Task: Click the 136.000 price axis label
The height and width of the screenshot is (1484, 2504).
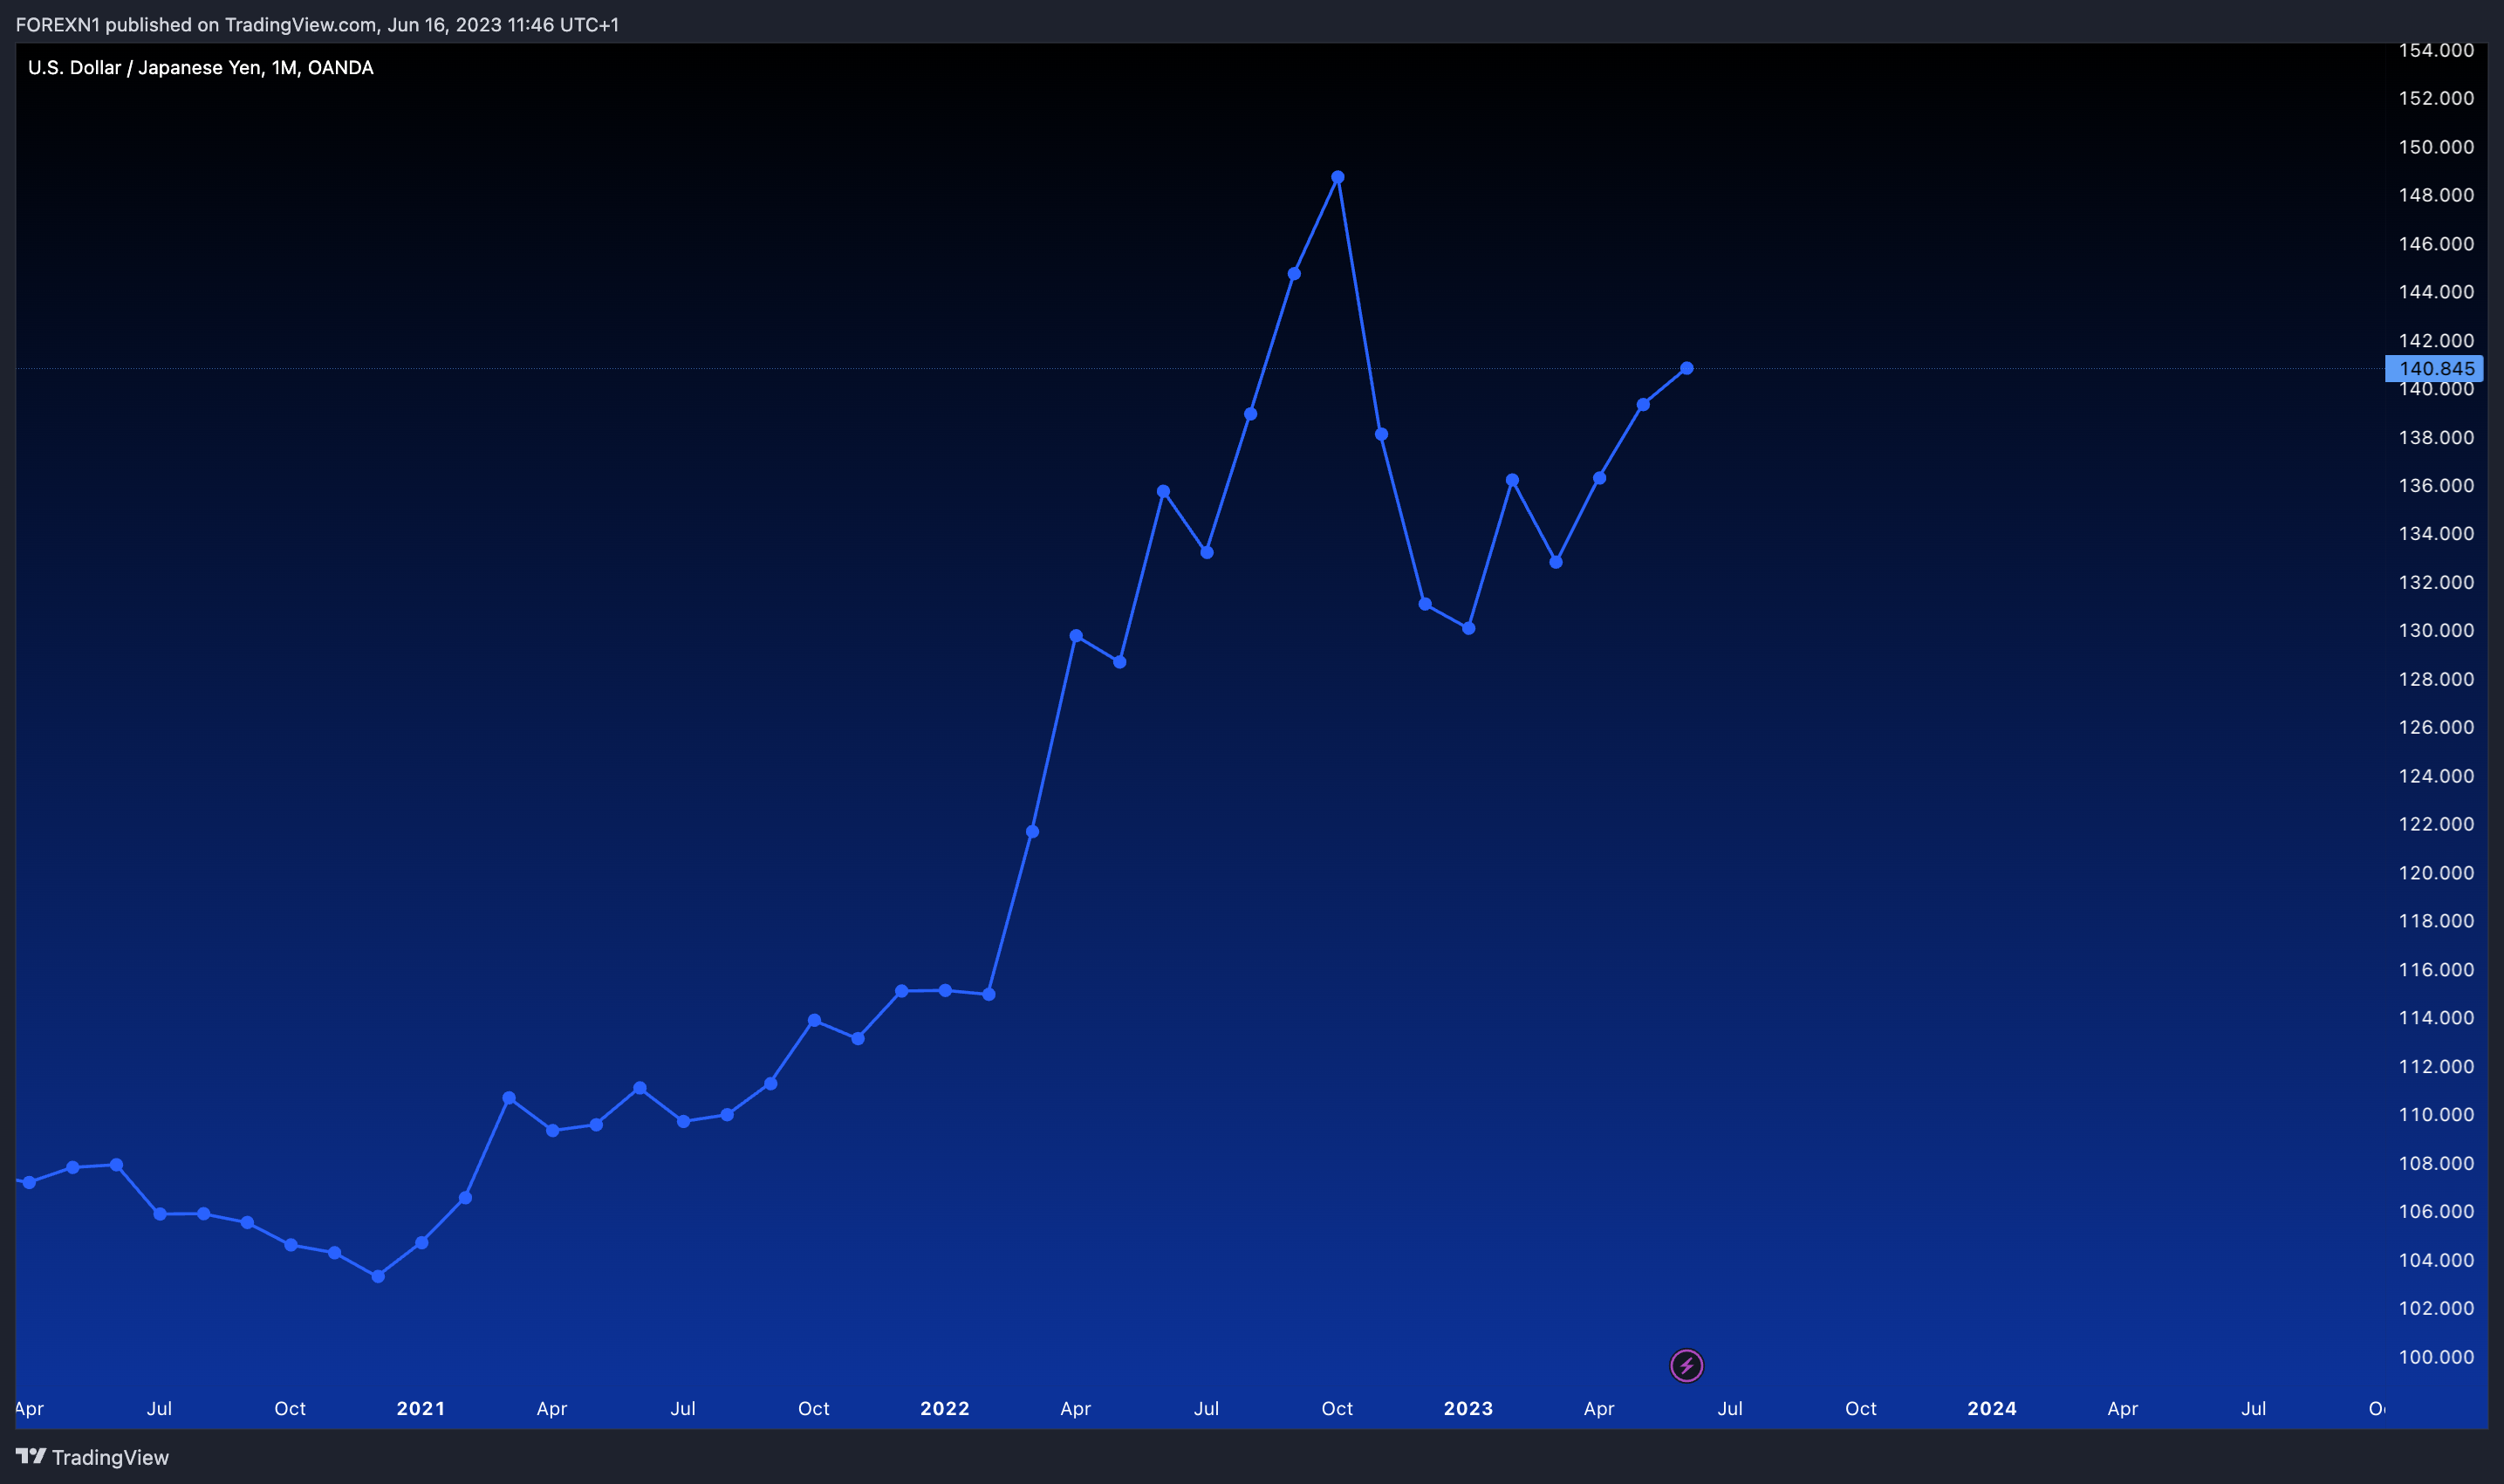Action: point(2436,485)
